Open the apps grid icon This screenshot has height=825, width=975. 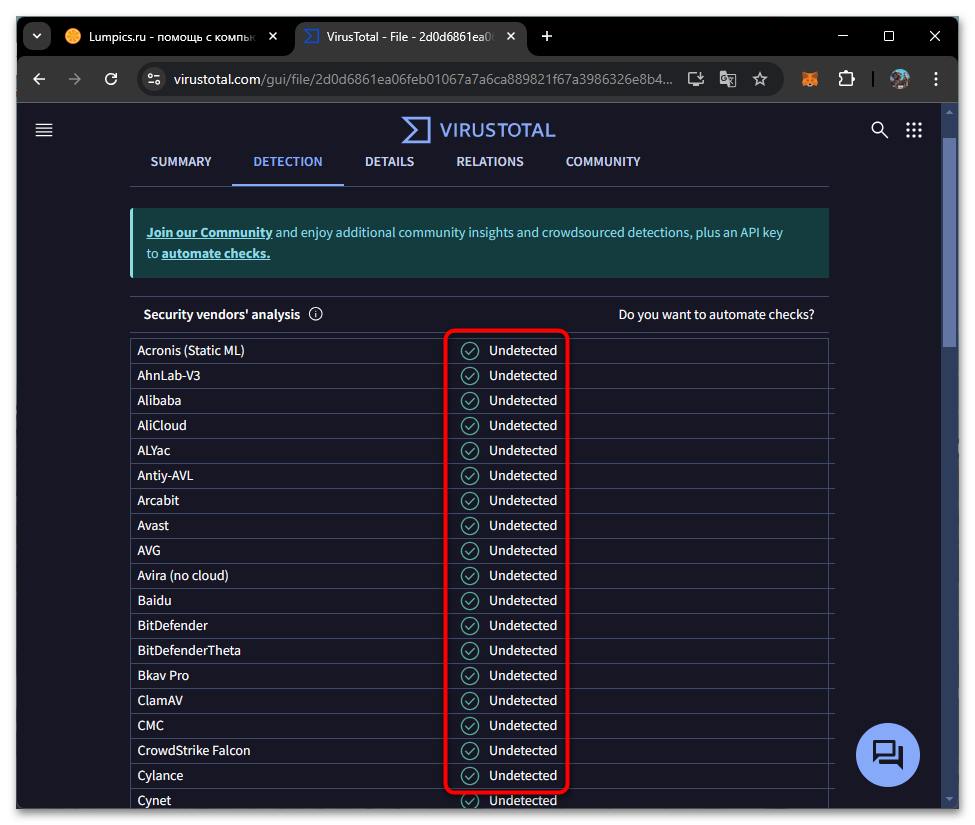pos(913,130)
